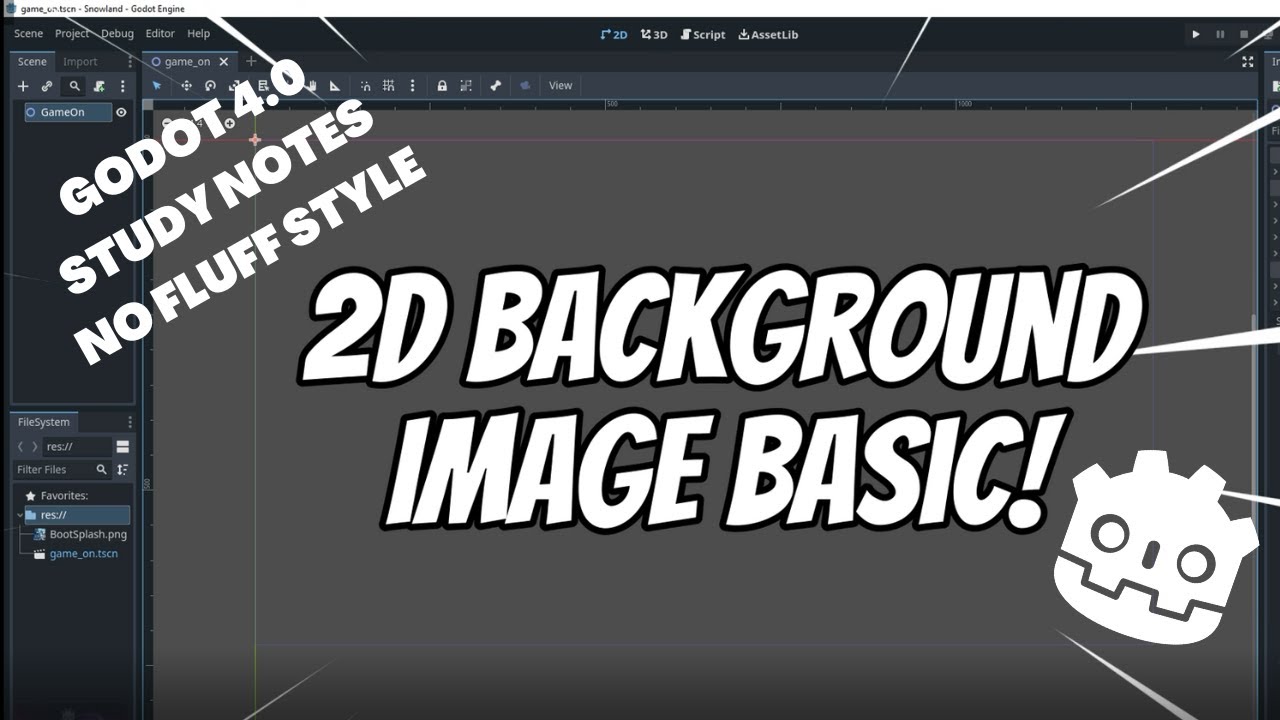Switch to the 3D workspace
1280x720 pixels.
point(654,34)
